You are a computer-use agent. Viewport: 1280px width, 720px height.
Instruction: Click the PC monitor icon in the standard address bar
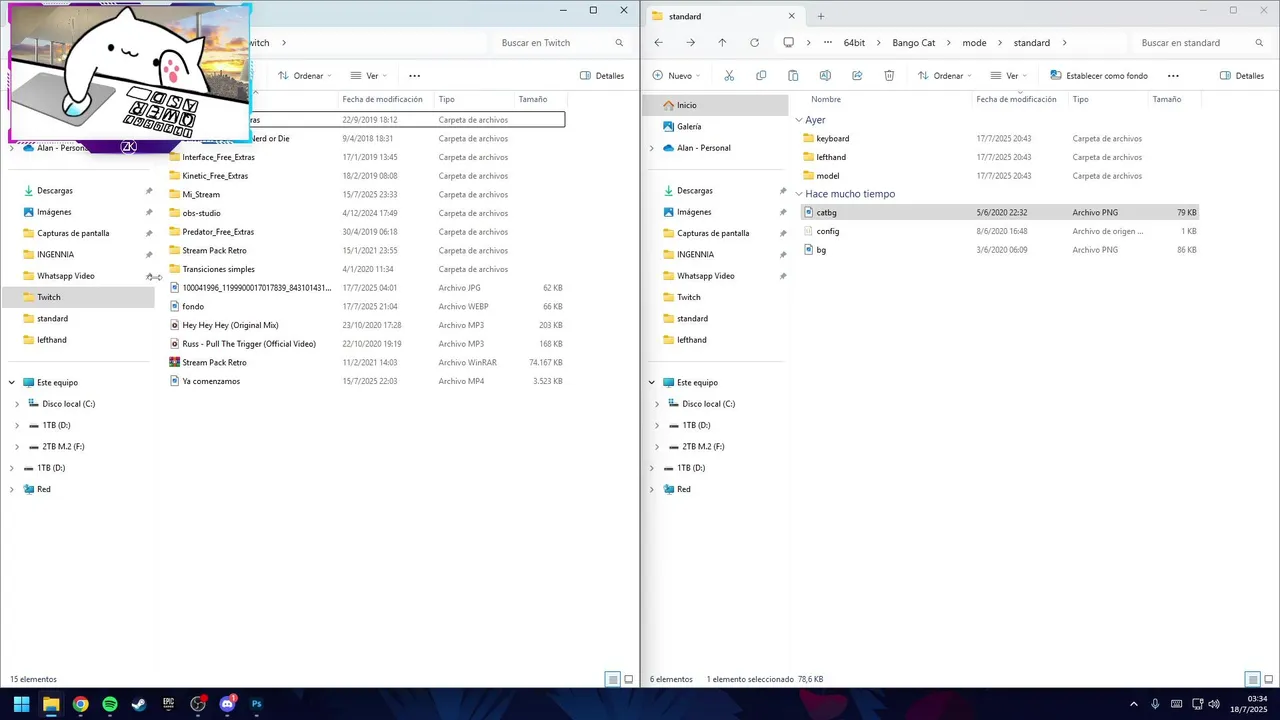tap(789, 43)
